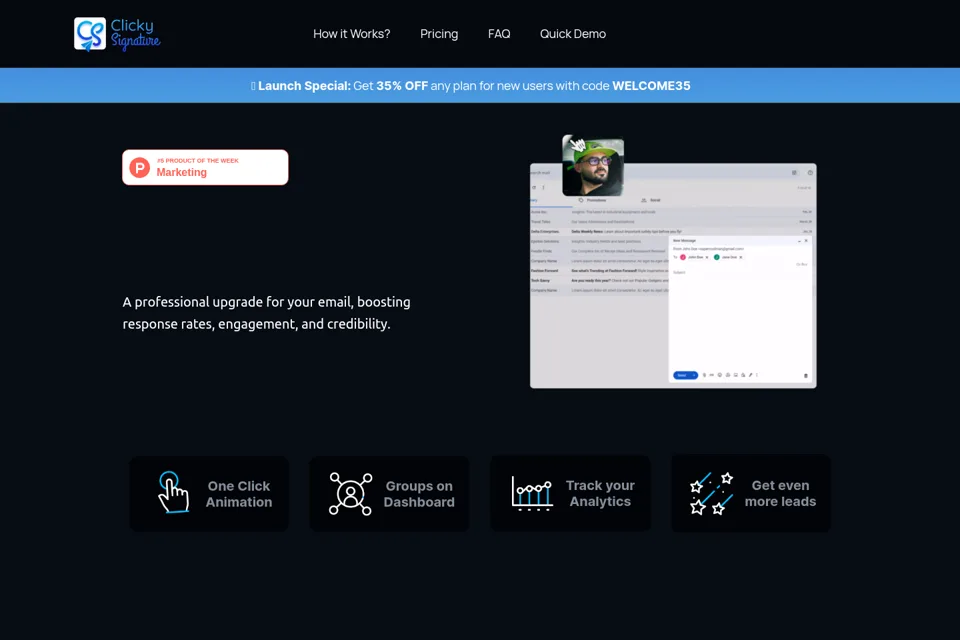960x640 pixels.
Task: Select the Groups on Dashboard label
Action: (419, 494)
